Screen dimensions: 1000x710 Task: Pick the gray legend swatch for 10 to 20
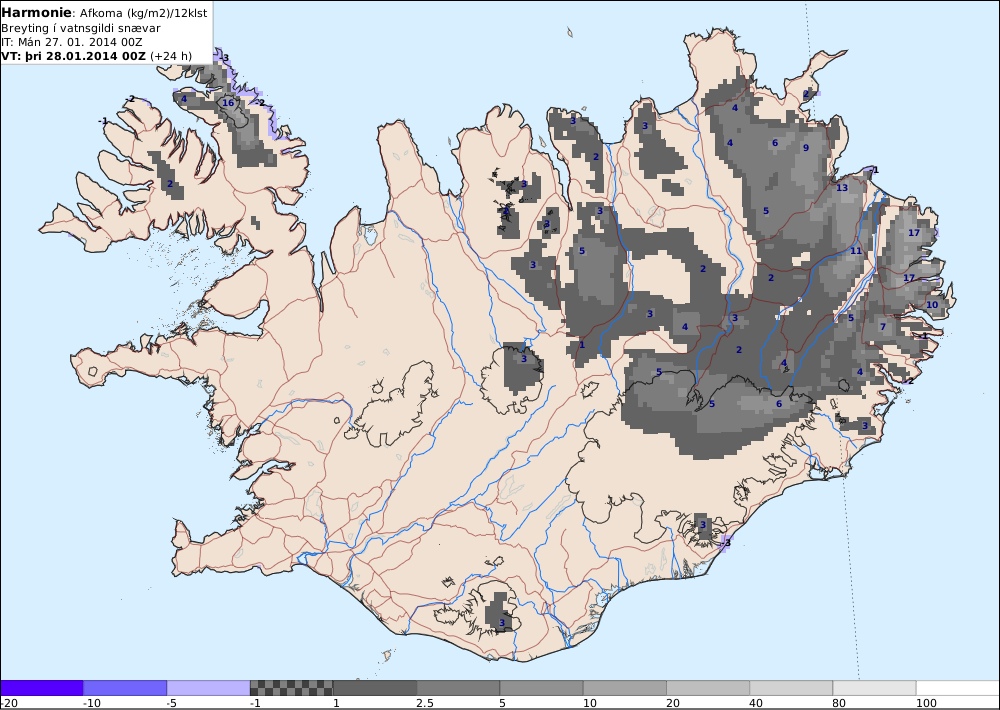click(x=625, y=688)
